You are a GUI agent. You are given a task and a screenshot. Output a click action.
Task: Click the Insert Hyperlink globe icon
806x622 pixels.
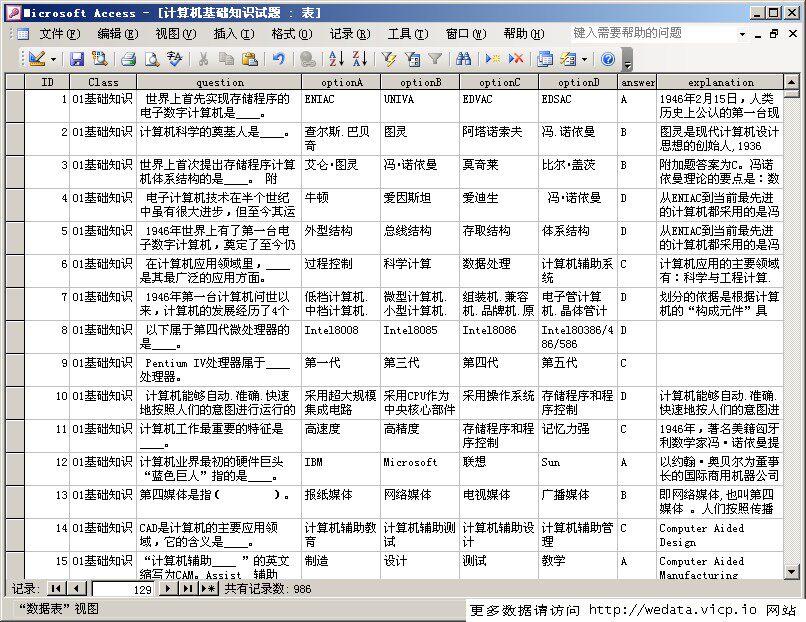click(307, 59)
